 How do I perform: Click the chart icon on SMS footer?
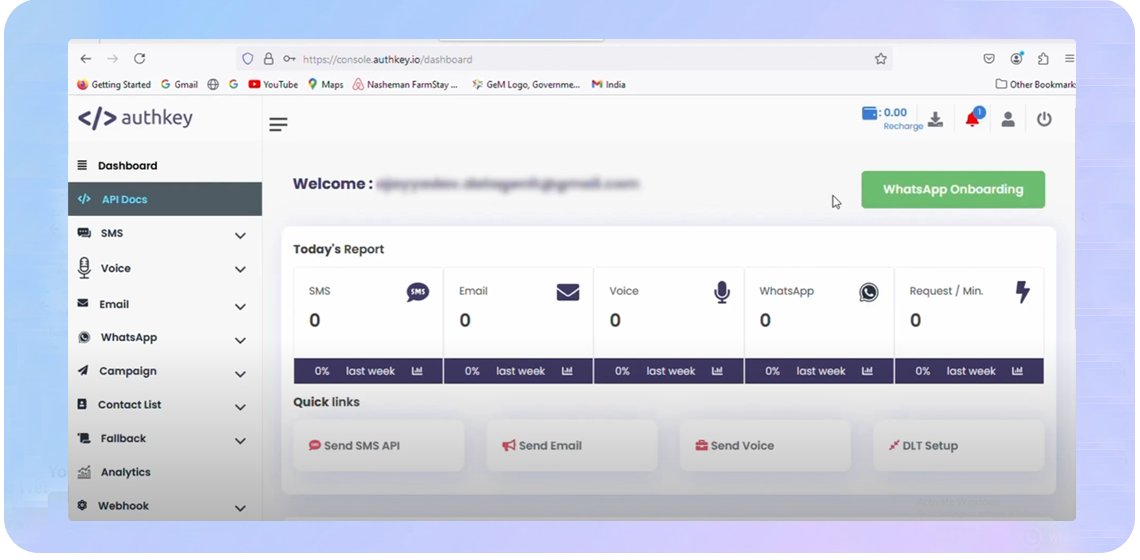click(x=417, y=371)
